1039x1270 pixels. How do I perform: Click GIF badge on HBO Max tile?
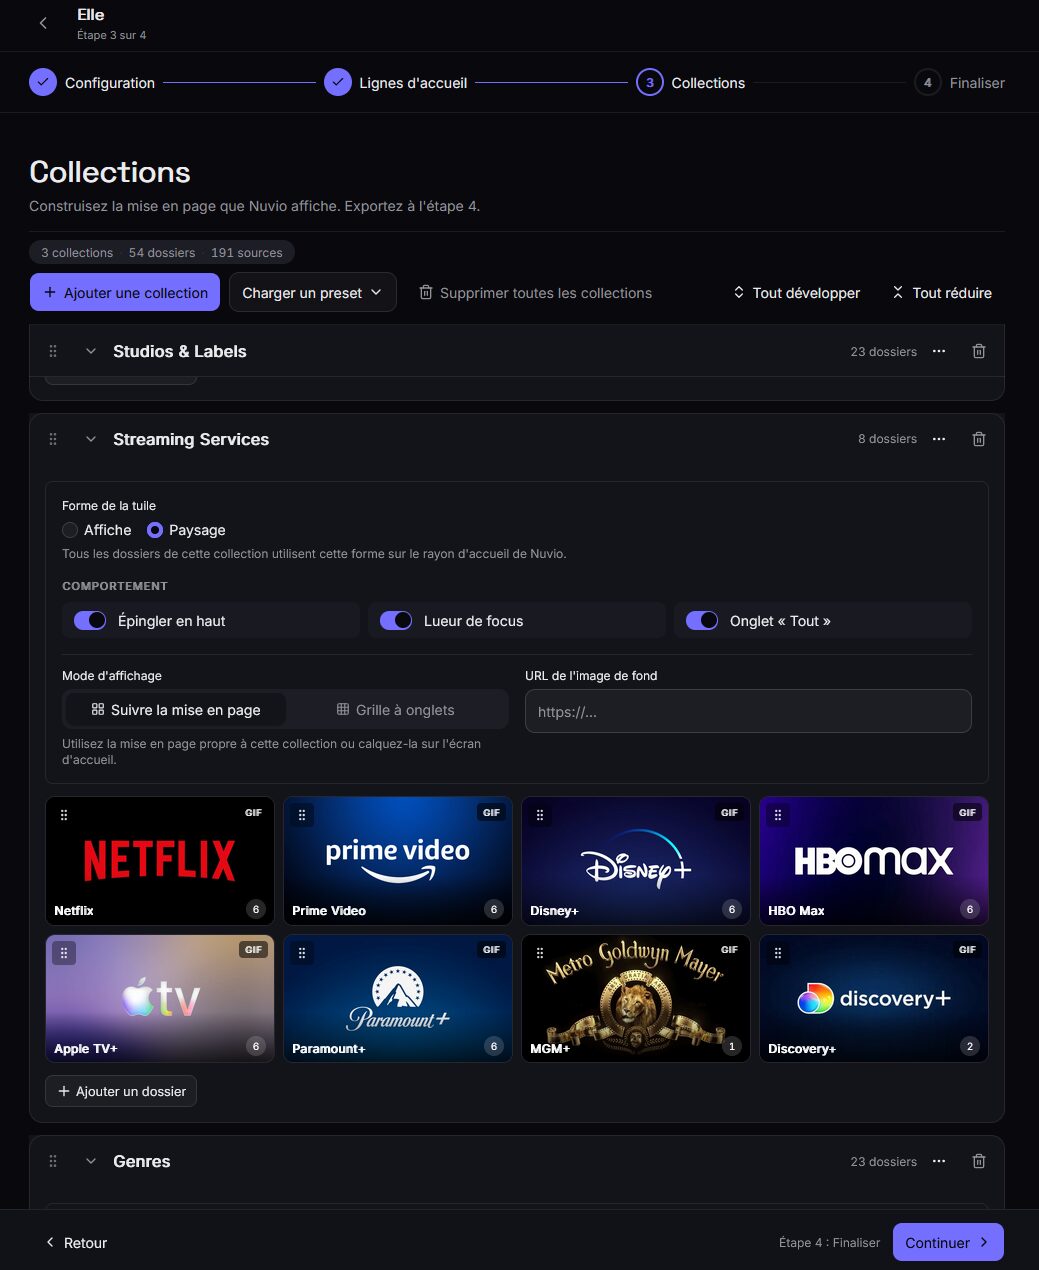(x=967, y=813)
